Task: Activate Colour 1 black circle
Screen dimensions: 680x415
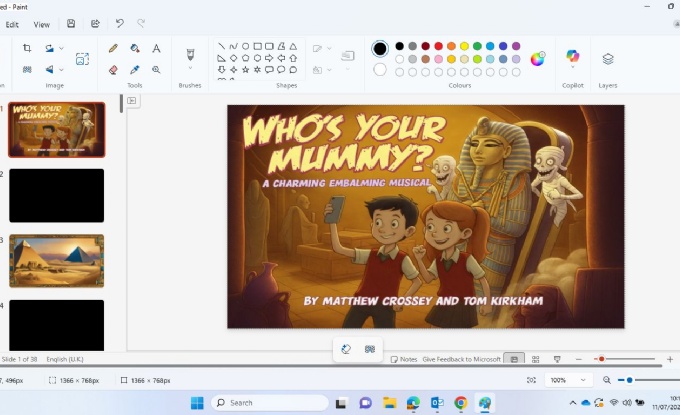Action: (x=380, y=49)
